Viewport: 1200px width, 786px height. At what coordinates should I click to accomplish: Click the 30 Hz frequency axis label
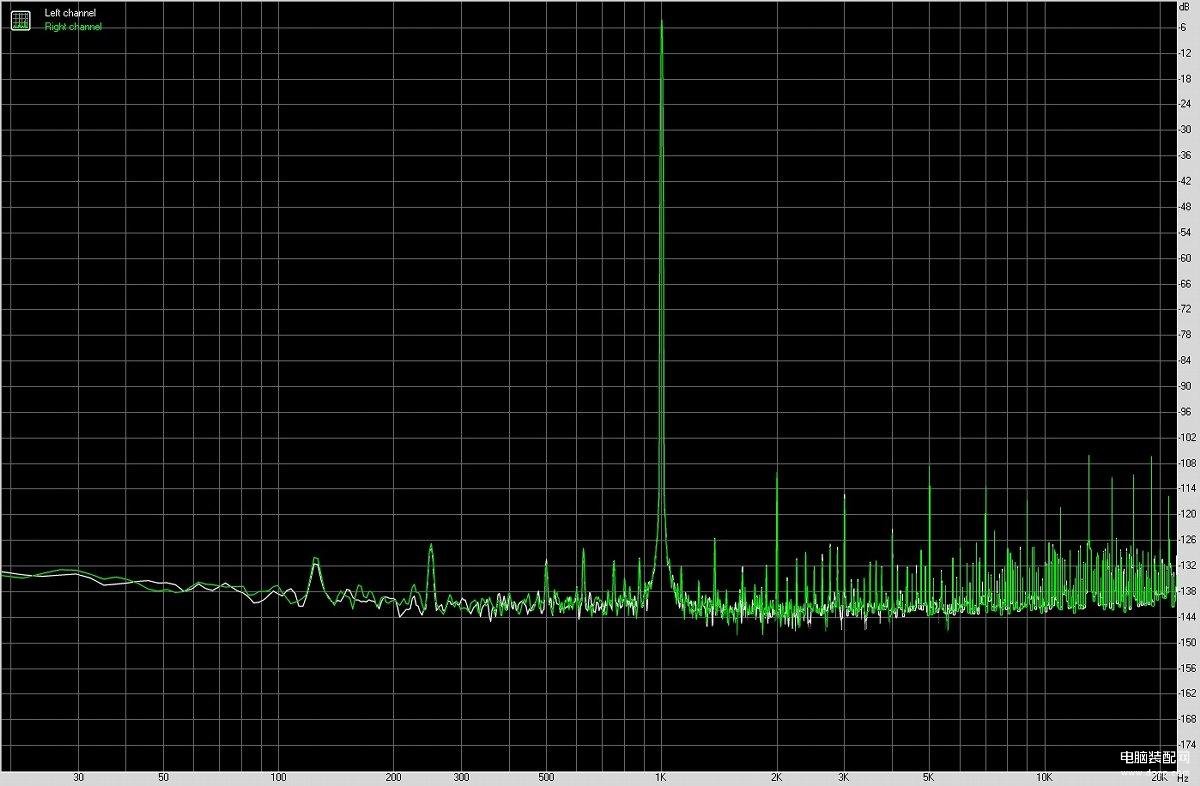point(78,777)
